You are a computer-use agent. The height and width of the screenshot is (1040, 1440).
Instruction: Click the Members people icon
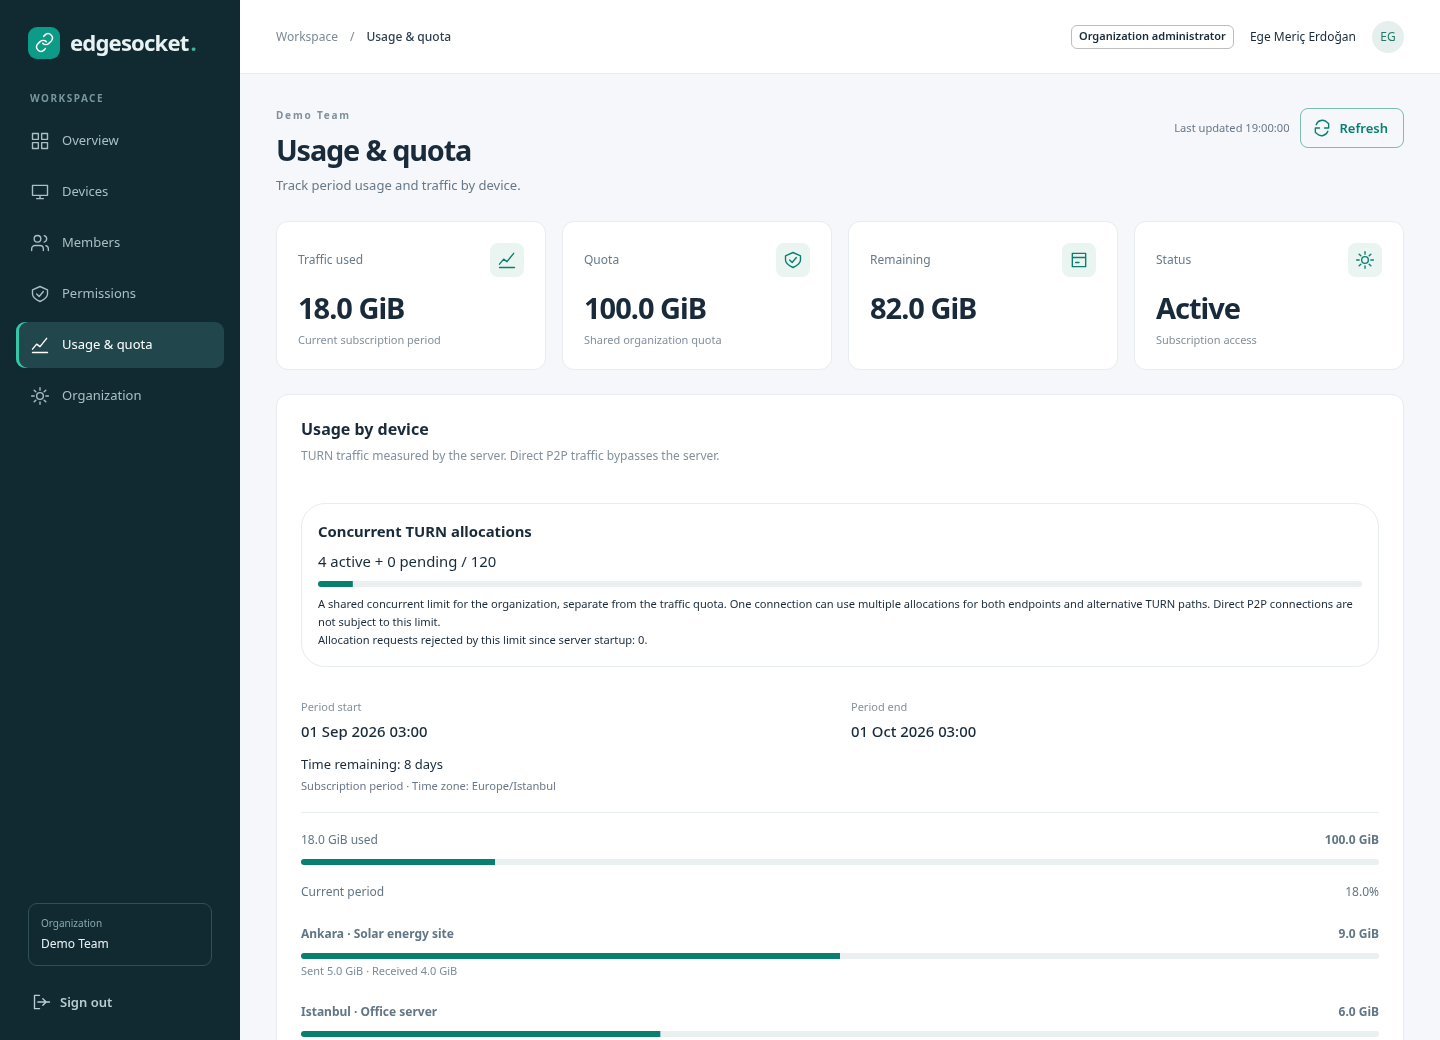pyautogui.click(x=40, y=243)
